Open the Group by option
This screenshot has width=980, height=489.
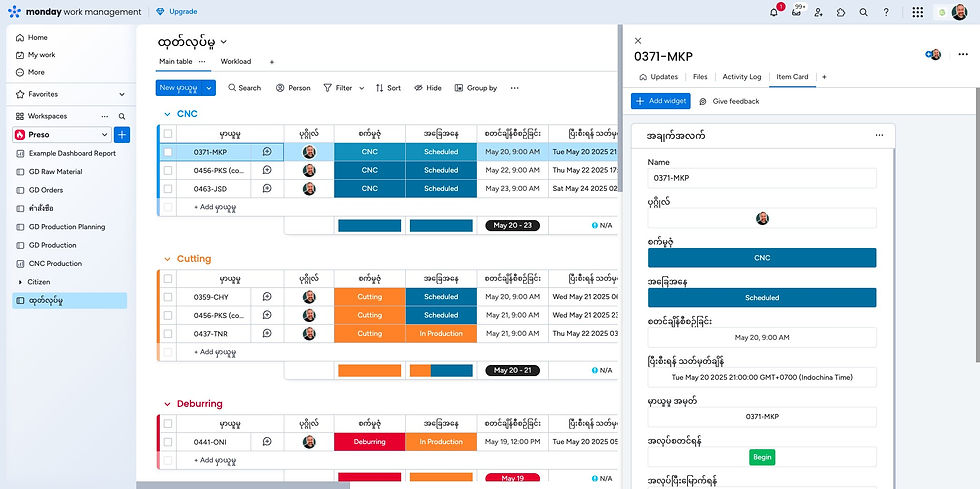coord(476,88)
